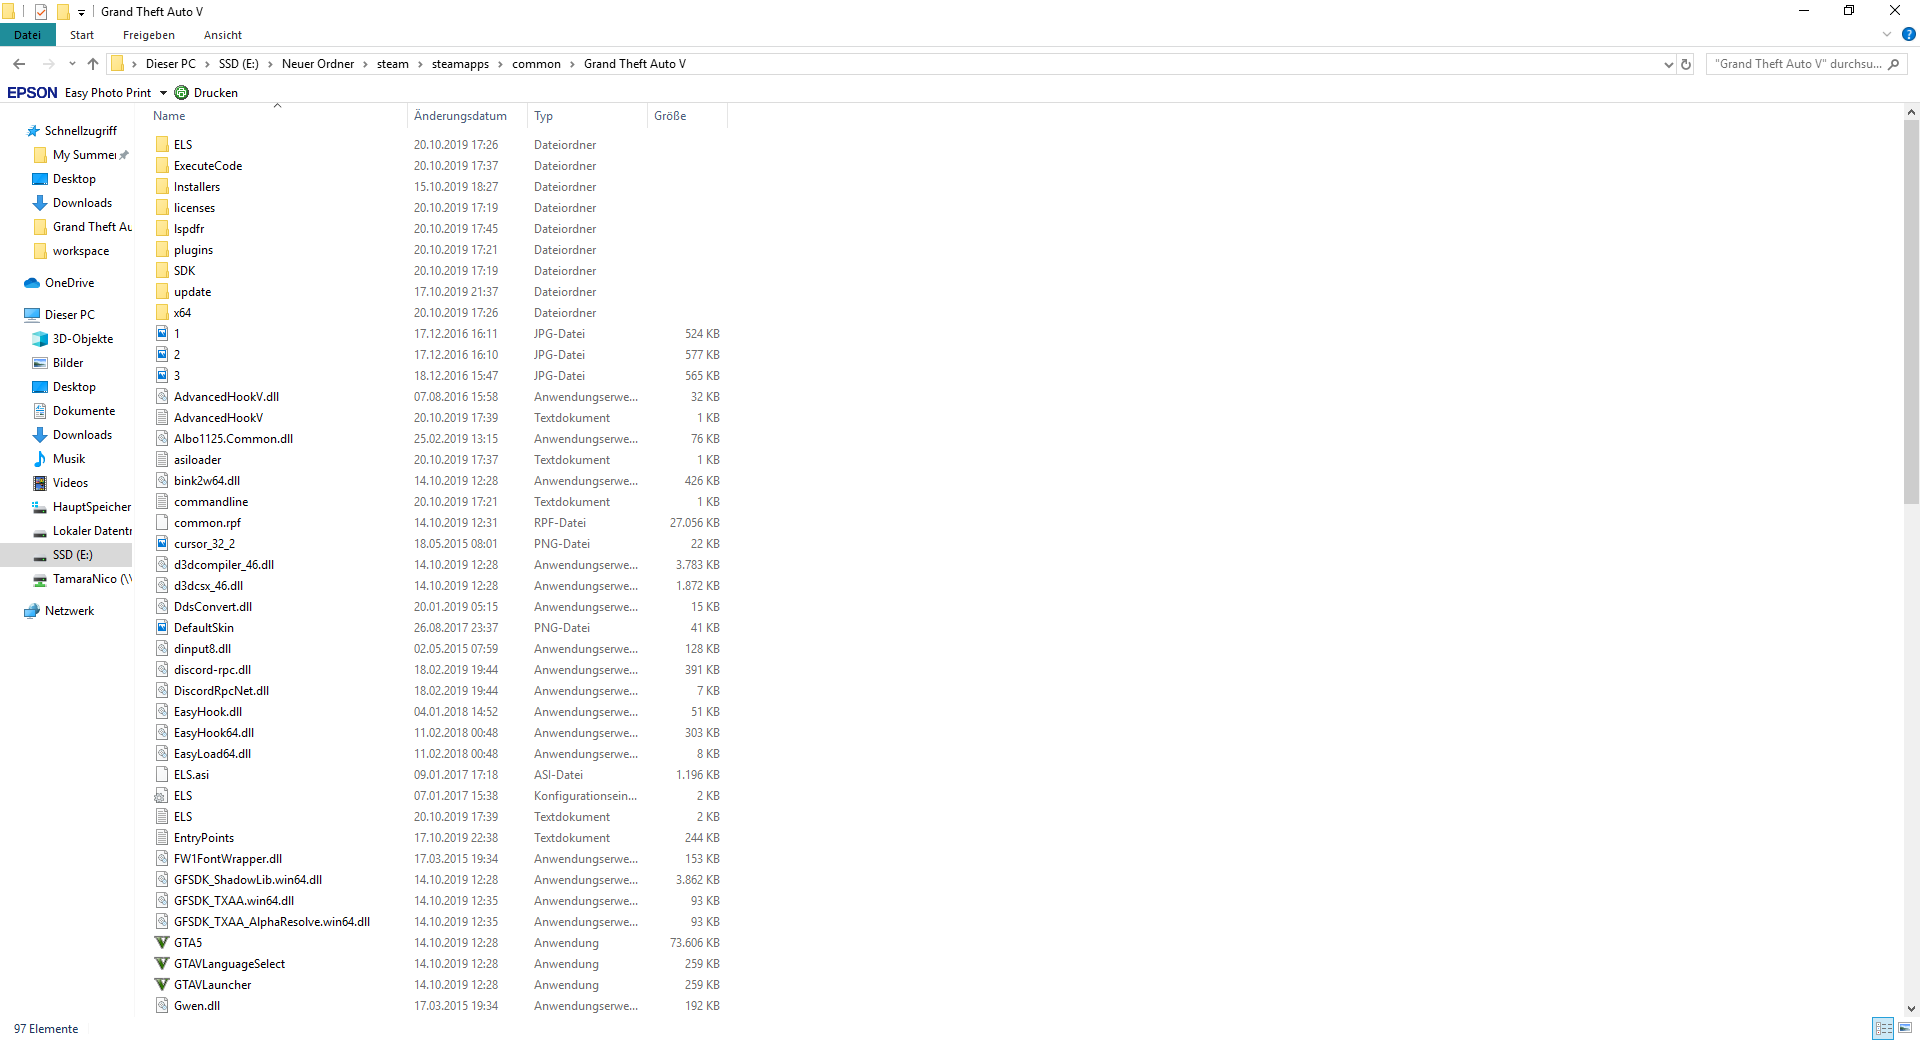Sort by Typ column header

pyautogui.click(x=587, y=116)
